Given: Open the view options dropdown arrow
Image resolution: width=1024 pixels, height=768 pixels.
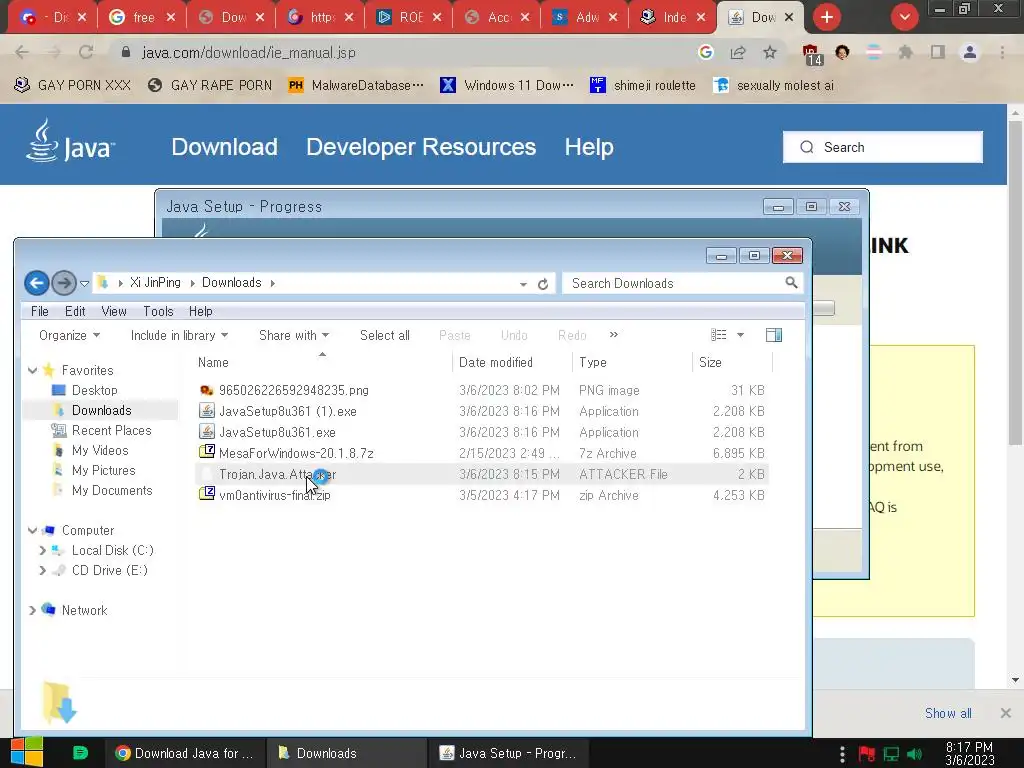Looking at the screenshot, I should coord(741,335).
